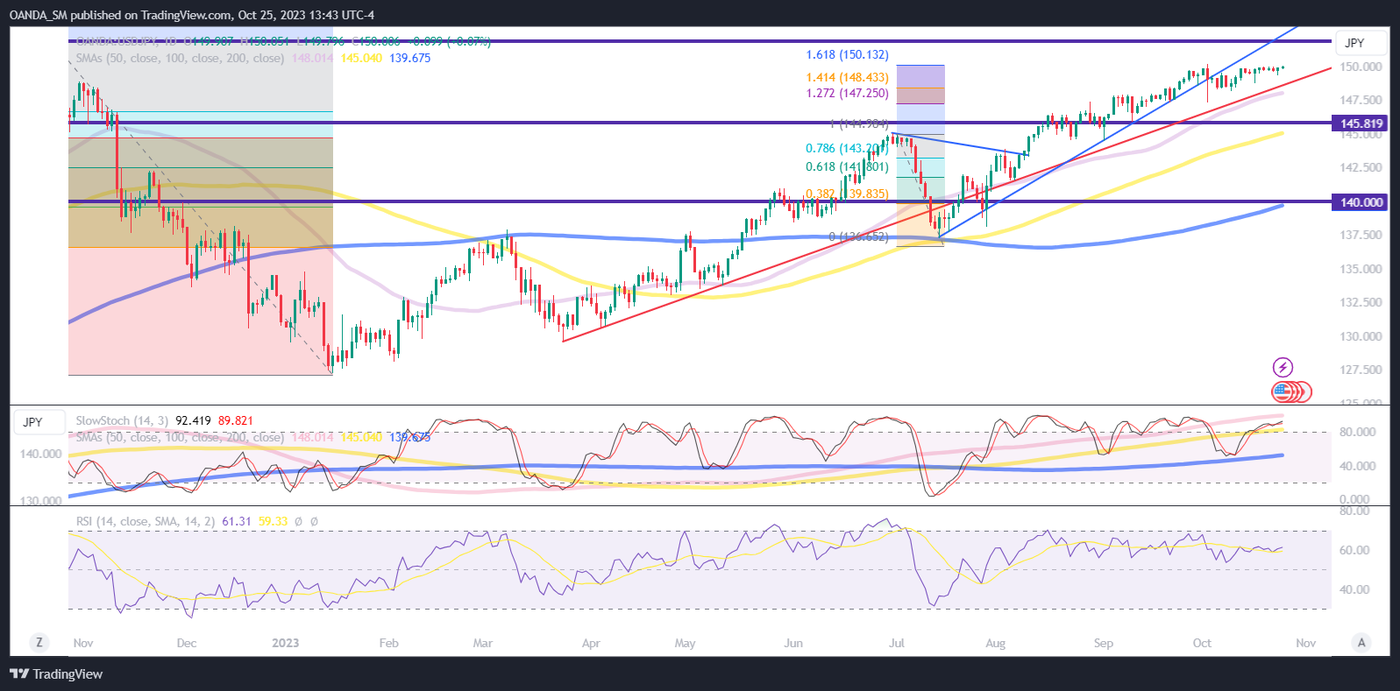
Task: Select the 1.618 (150.132) Fibonacci level label
Action: click(847, 54)
